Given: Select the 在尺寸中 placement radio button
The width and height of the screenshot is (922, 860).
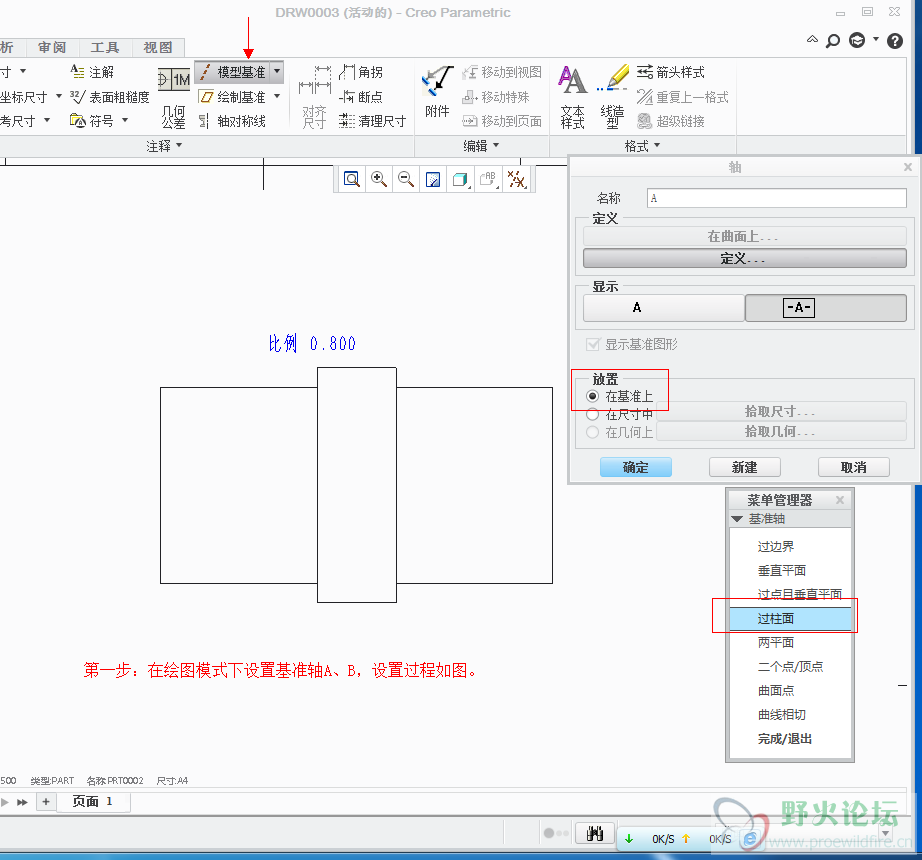Looking at the screenshot, I should [593, 414].
